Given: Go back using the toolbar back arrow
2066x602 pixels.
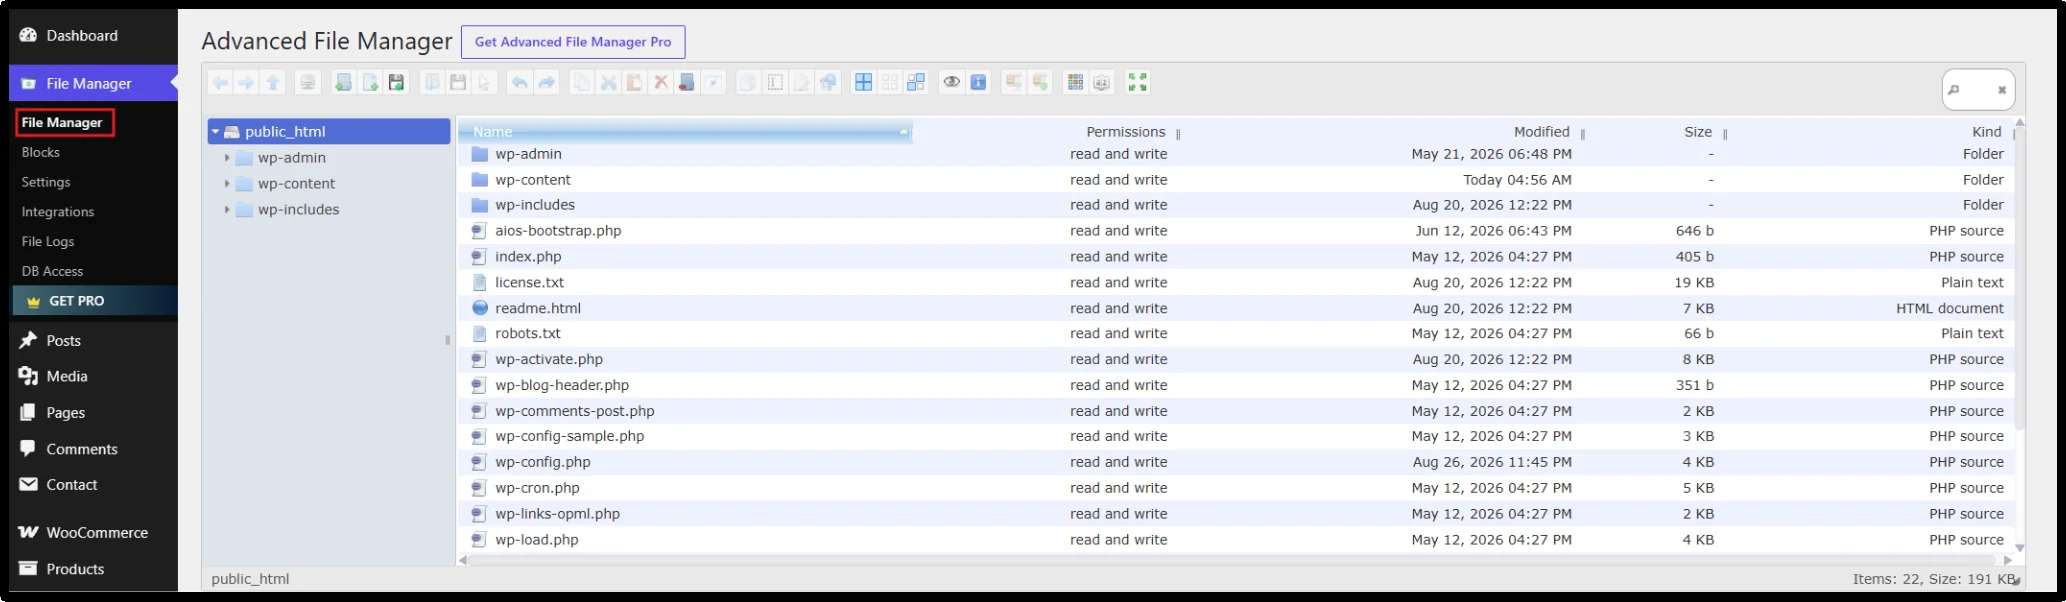Looking at the screenshot, I should click(220, 82).
